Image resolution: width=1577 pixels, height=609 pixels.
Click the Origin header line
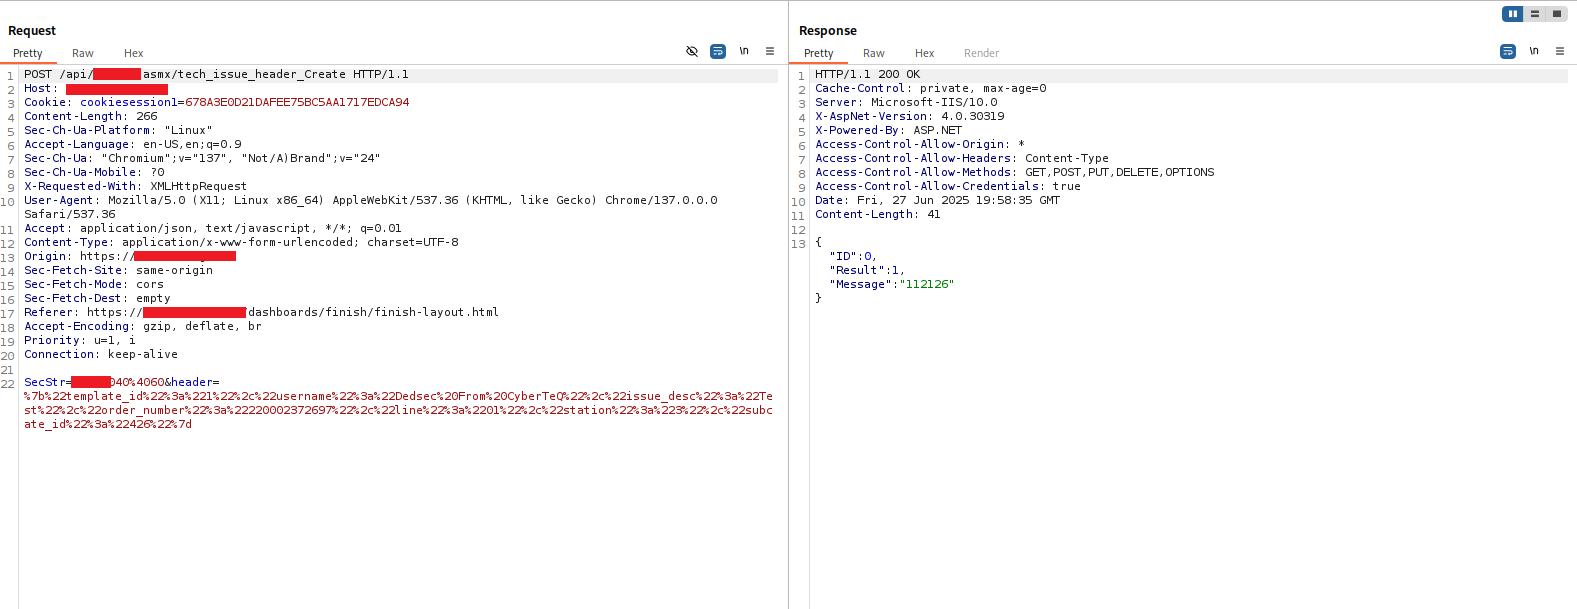130,256
